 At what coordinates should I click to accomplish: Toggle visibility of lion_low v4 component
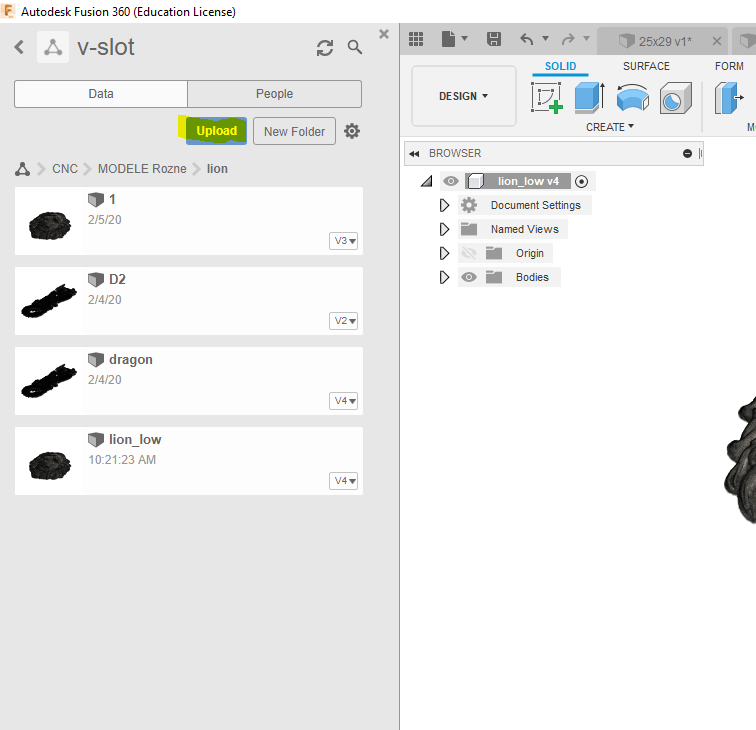coord(451,181)
